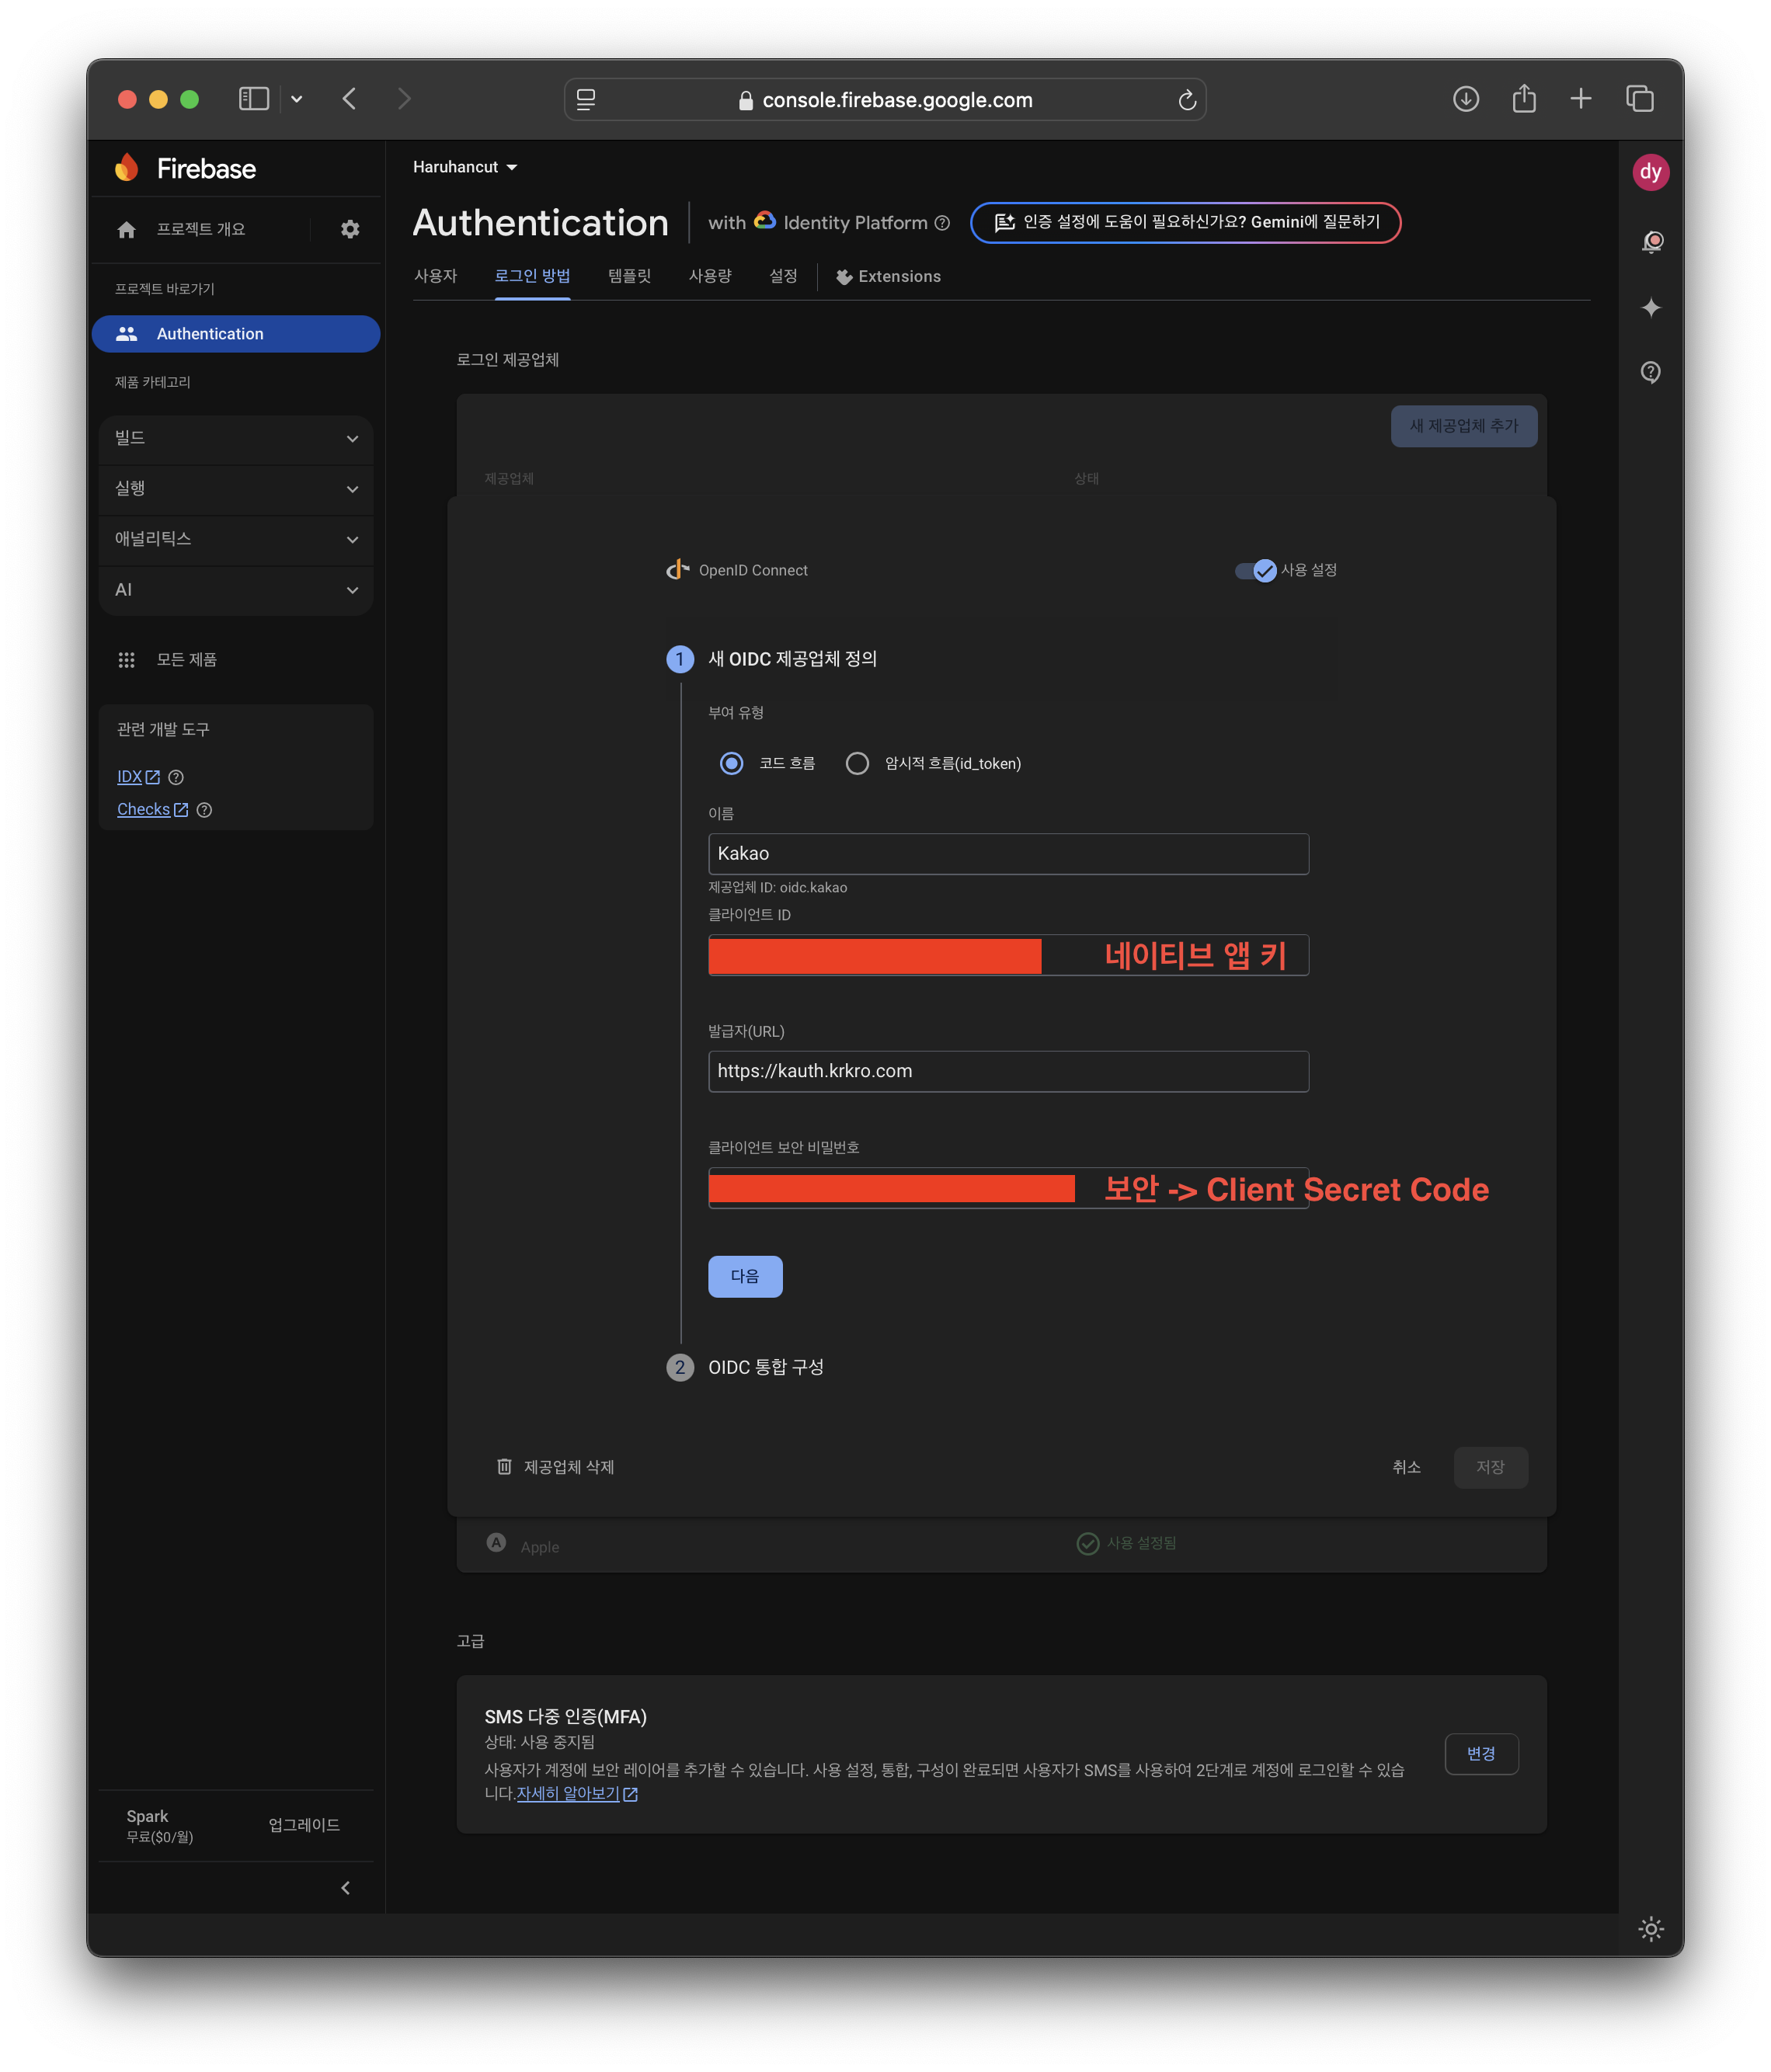Click 업그레이드 plan button
The height and width of the screenshot is (2072, 1771).
[304, 1825]
